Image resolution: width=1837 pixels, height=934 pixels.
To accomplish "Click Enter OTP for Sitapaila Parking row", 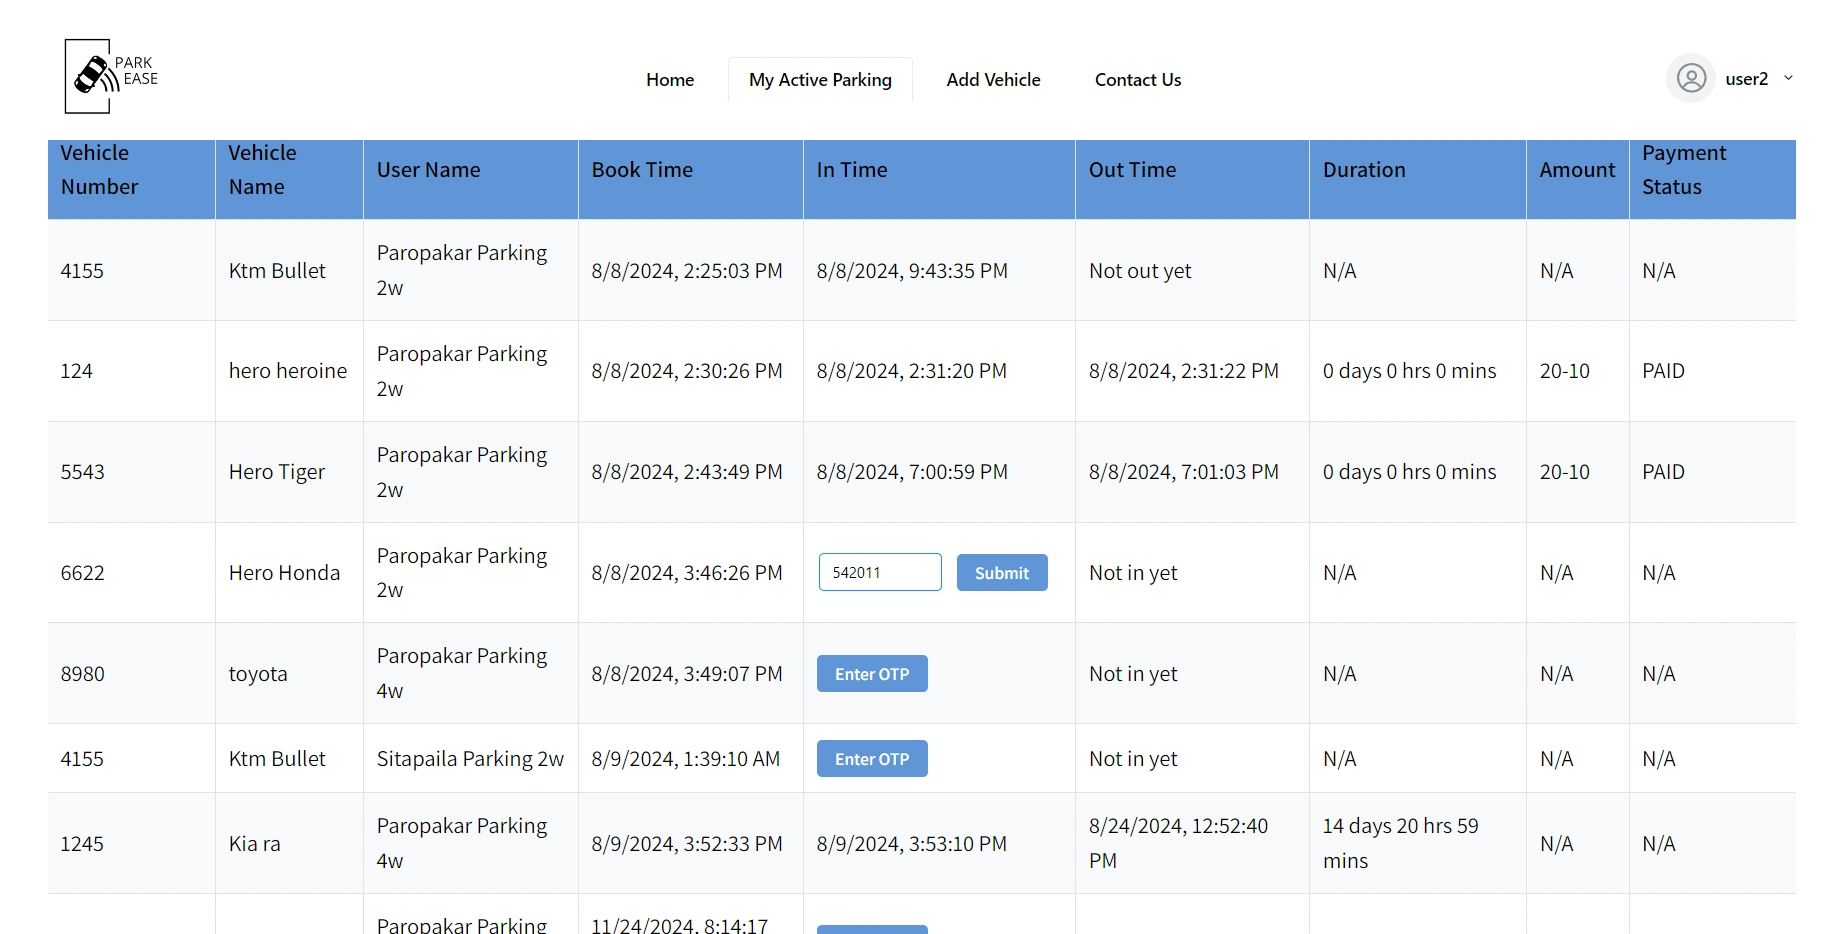I will click(x=872, y=759).
